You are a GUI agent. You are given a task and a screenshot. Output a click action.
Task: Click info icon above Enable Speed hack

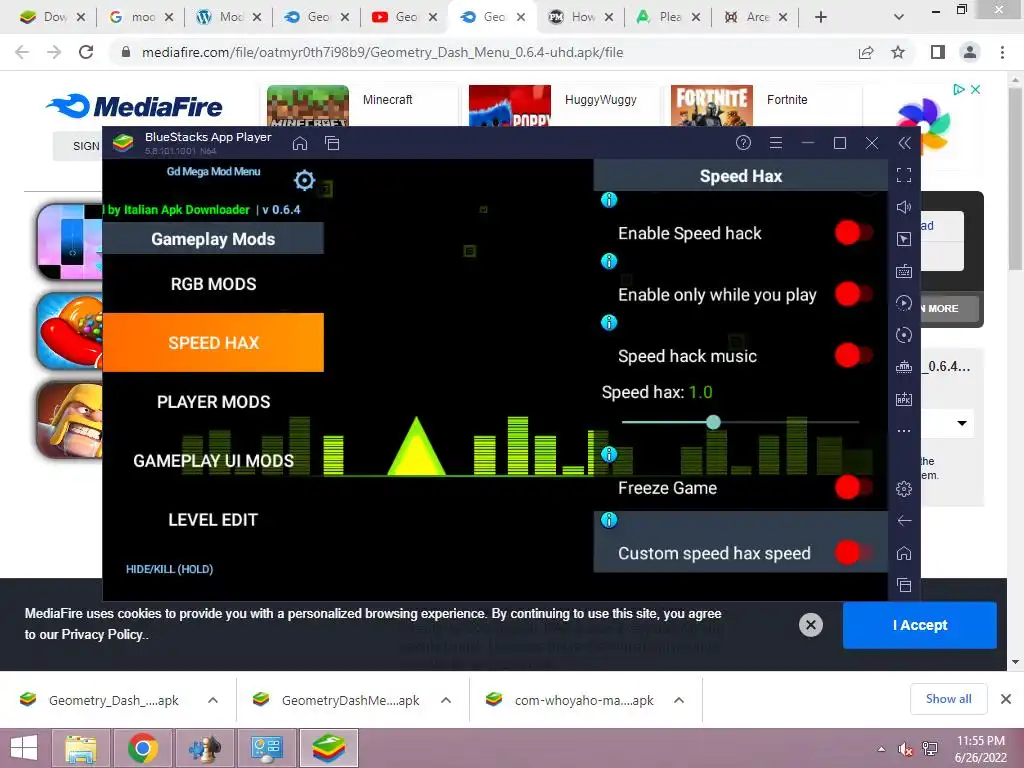(609, 200)
